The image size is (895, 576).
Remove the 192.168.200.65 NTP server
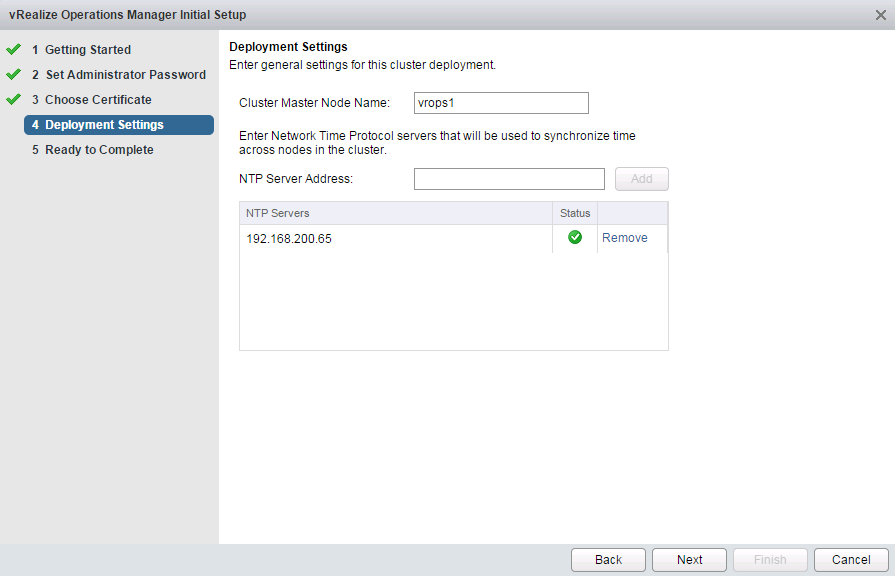pos(624,237)
